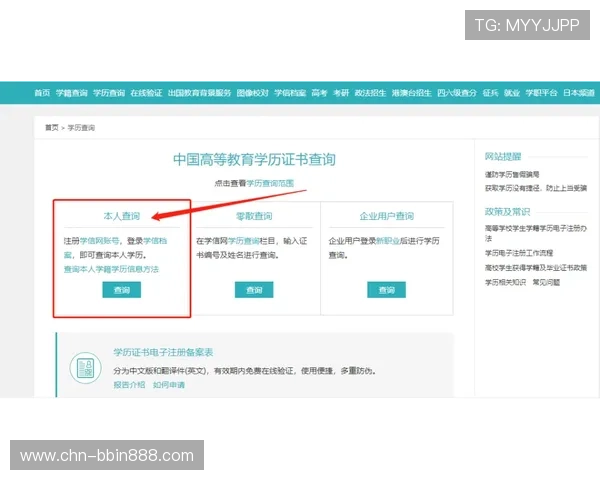Open the 在线验证 menu item
This screenshot has width=600, height=480.
[146, 93]
